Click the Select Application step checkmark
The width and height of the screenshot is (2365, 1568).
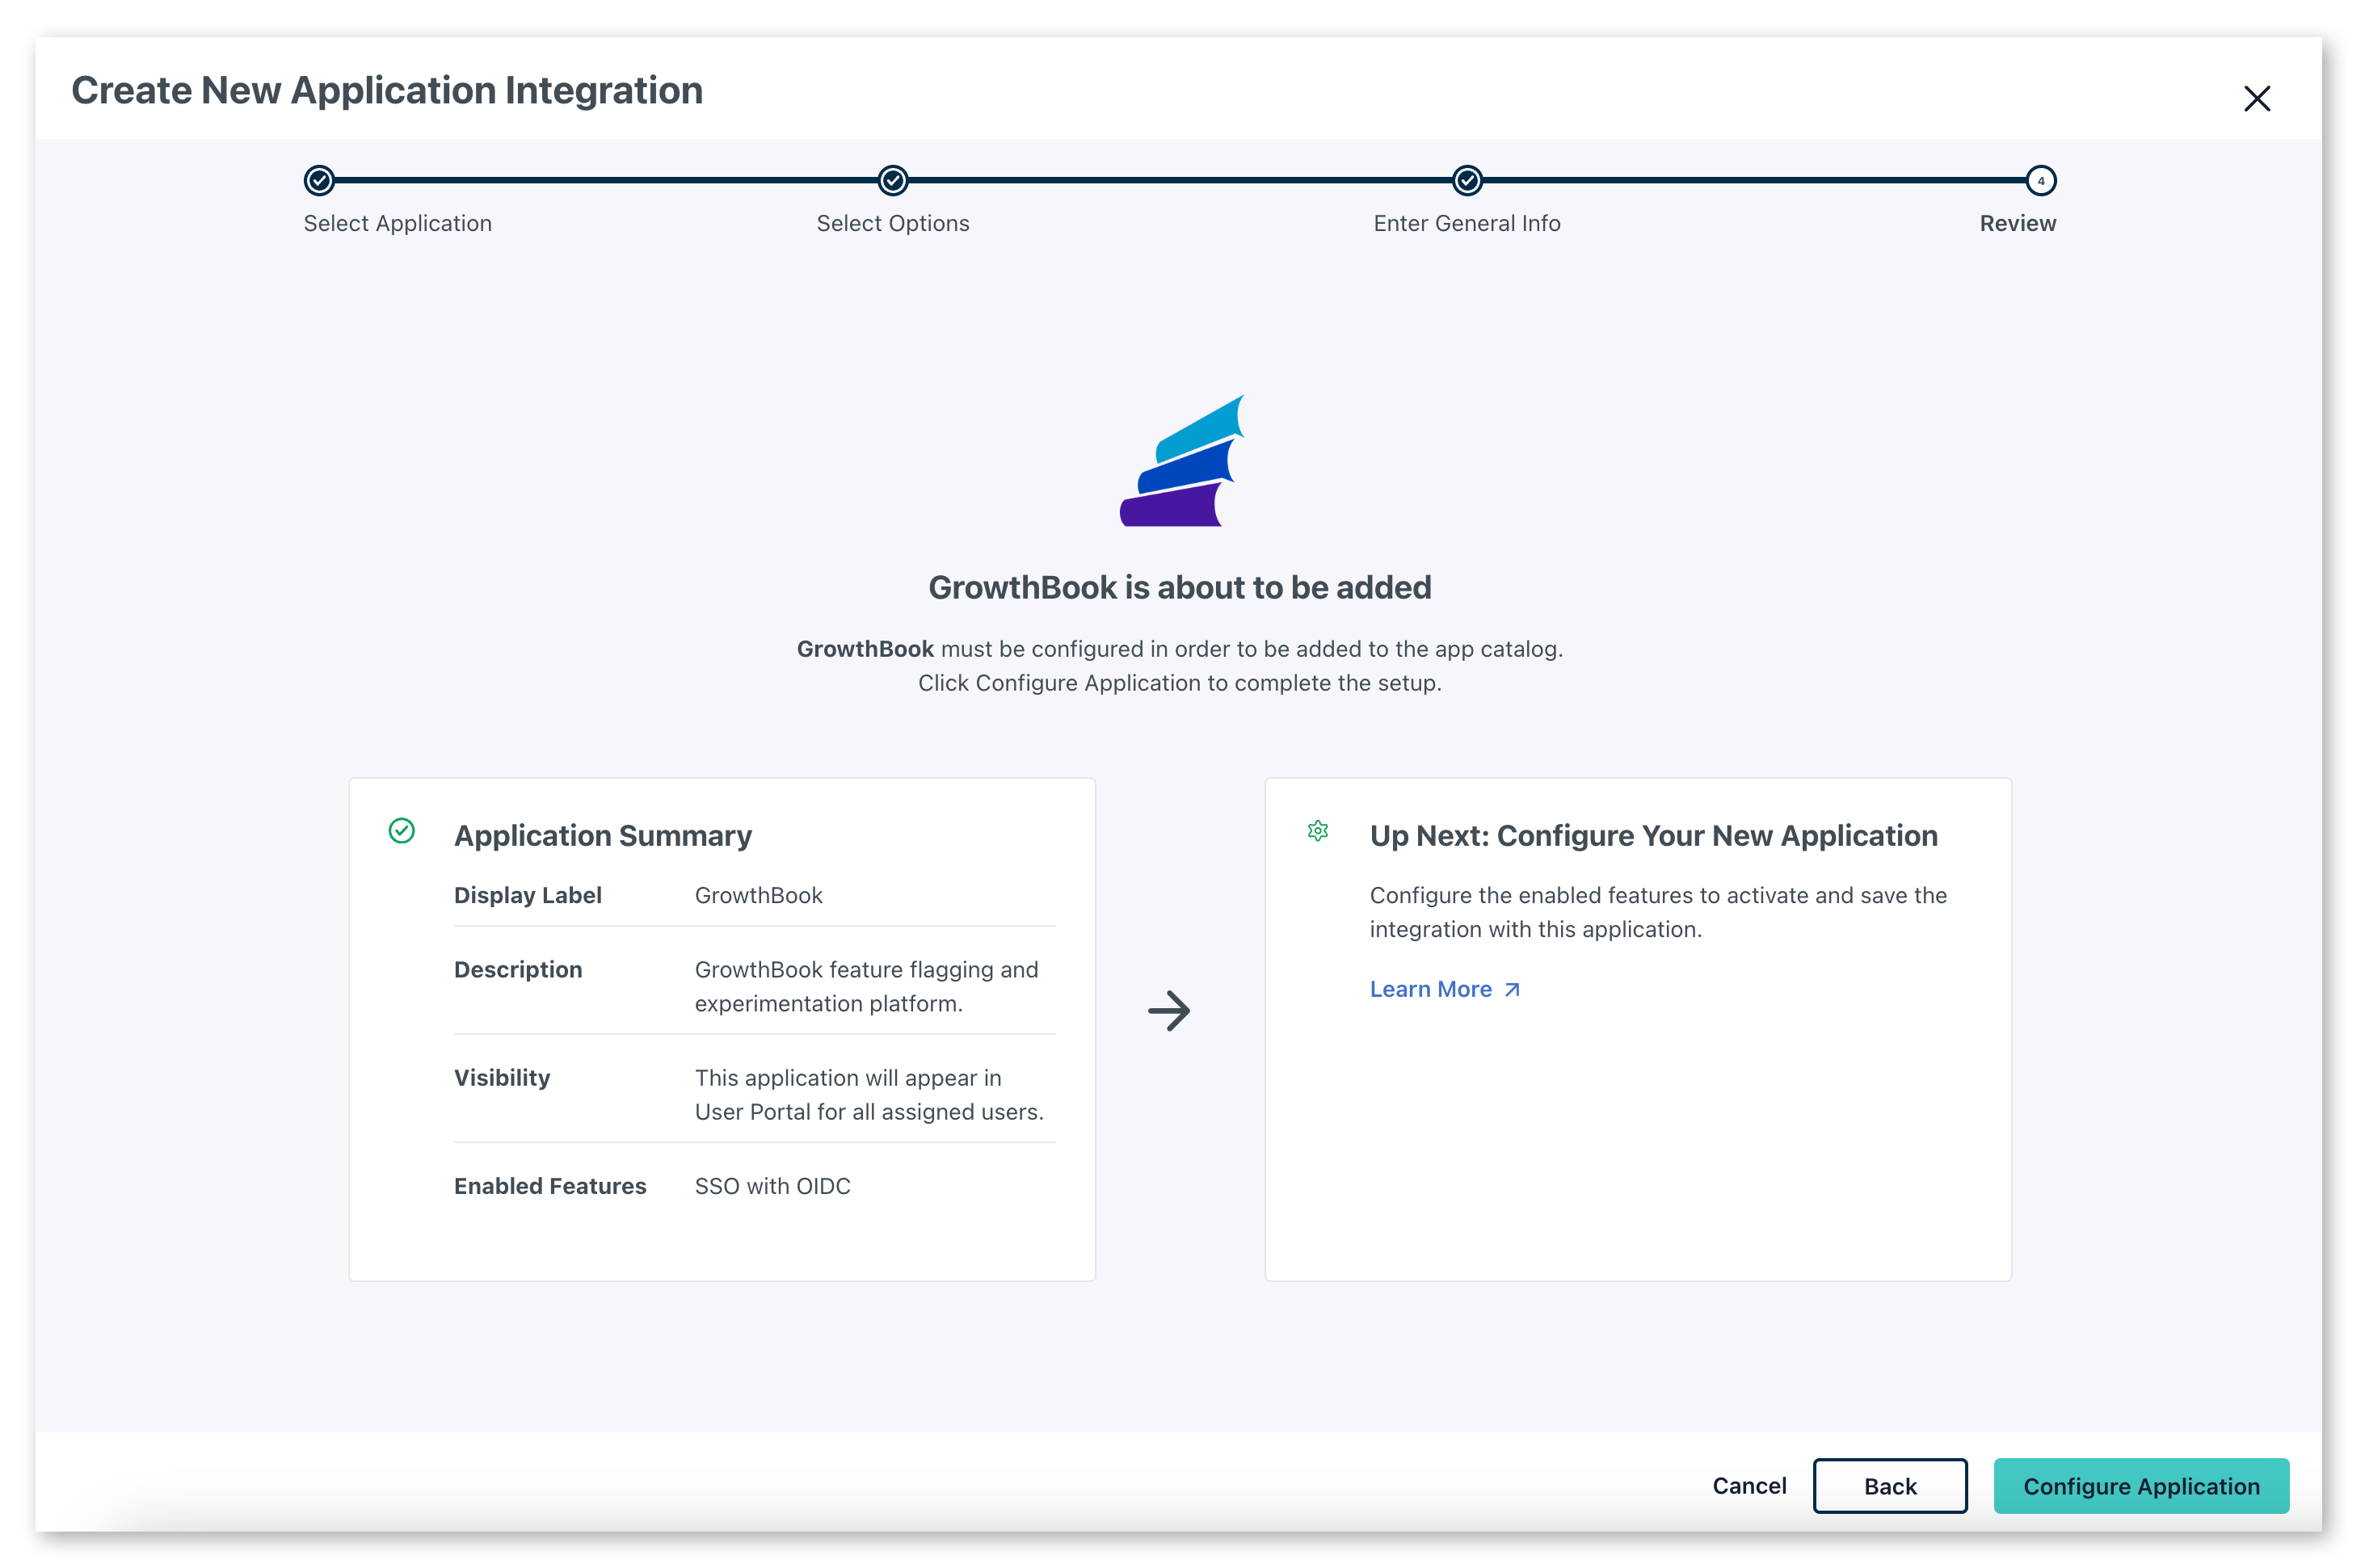coord(319,180)
